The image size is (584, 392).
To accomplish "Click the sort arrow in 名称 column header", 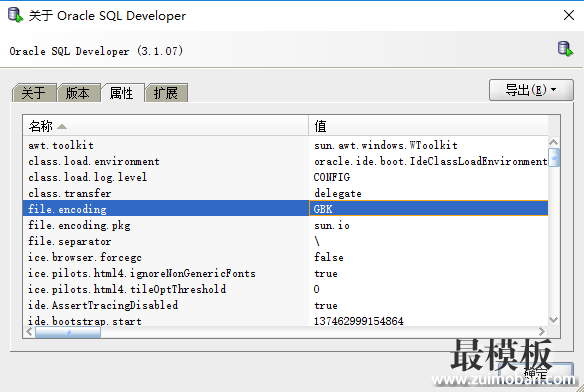I will [62, 127].
